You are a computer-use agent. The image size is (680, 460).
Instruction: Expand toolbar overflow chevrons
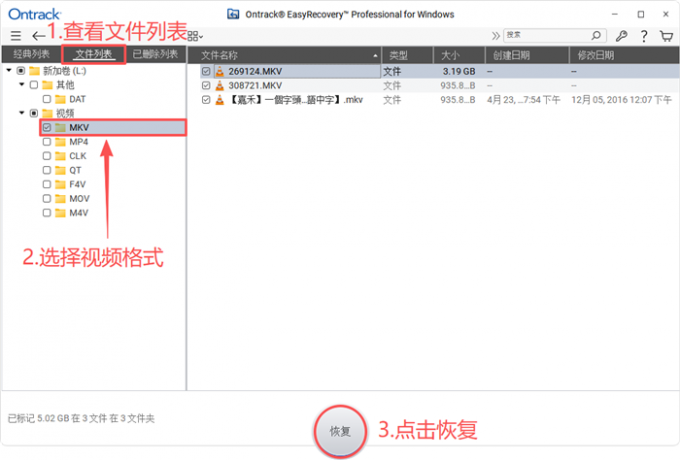click(x=495, y=36)
